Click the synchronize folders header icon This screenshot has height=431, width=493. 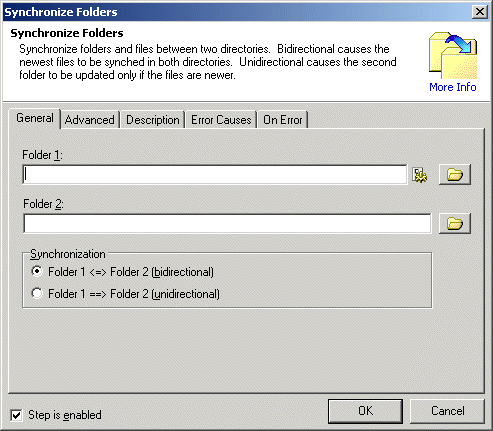[x=453, y=56]
